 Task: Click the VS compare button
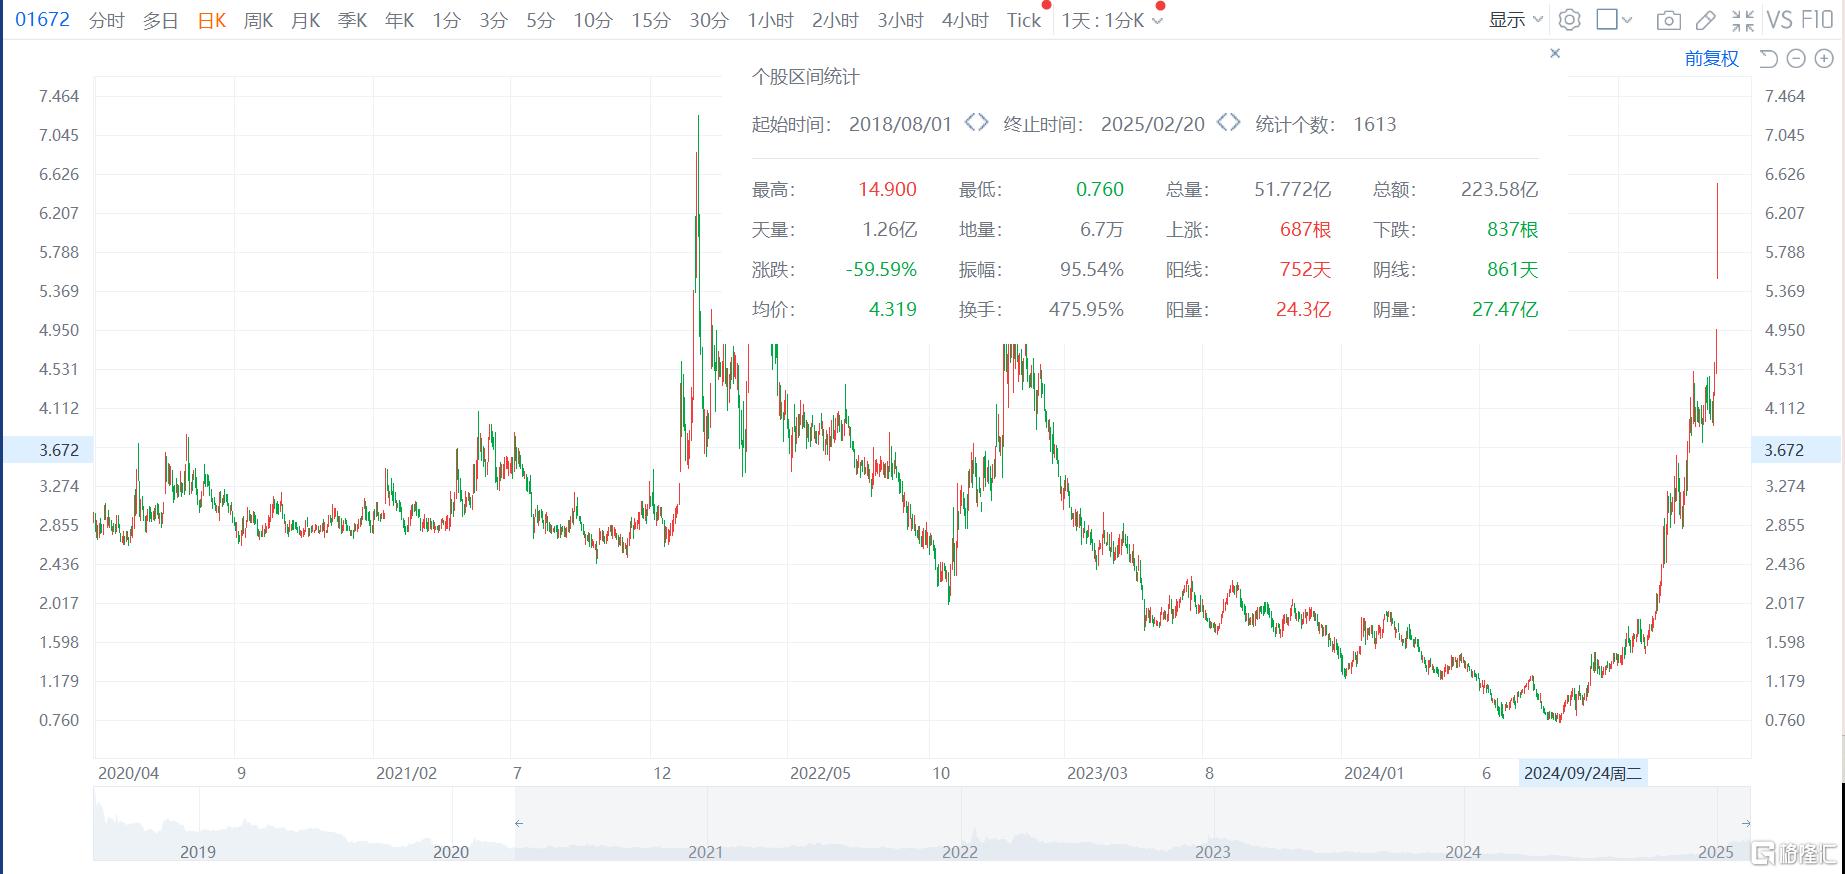click(1779, 20)
